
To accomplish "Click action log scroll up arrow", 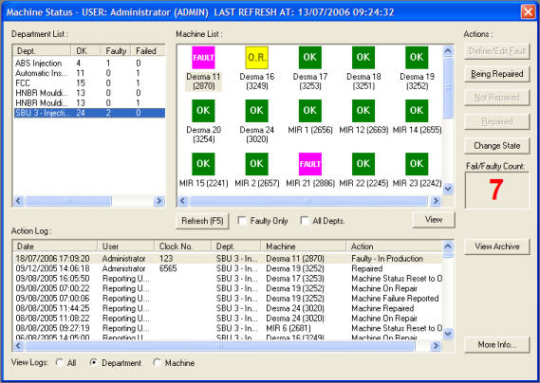I will (x=448, y=246).
